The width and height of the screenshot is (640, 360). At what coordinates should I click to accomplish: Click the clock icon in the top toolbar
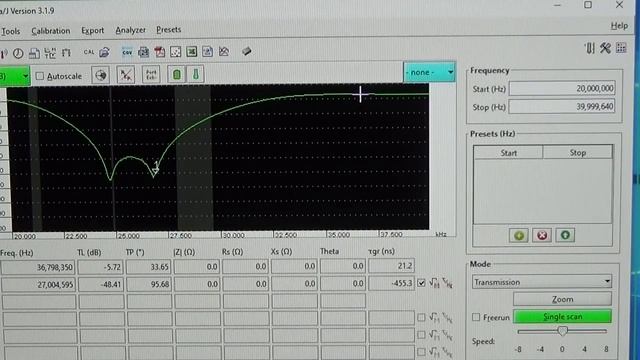pos(18,53)
